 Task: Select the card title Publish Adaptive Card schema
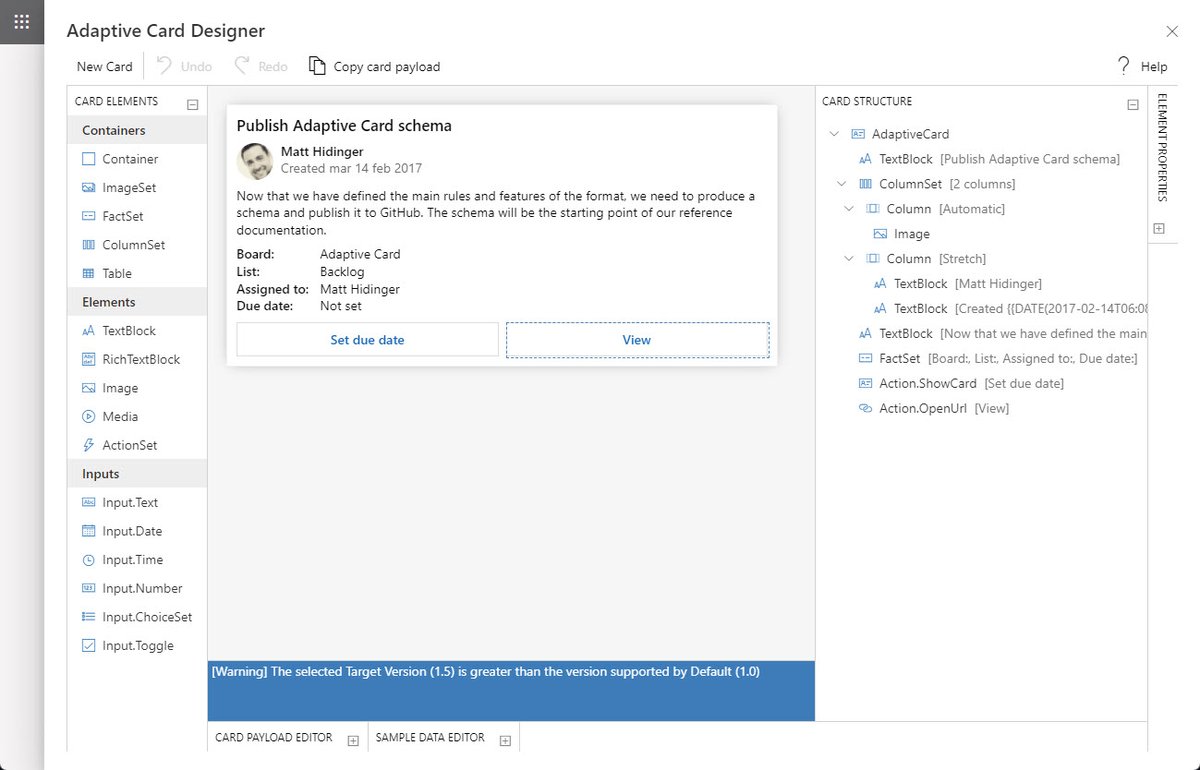pyautogui.click(x=344, y=126)
